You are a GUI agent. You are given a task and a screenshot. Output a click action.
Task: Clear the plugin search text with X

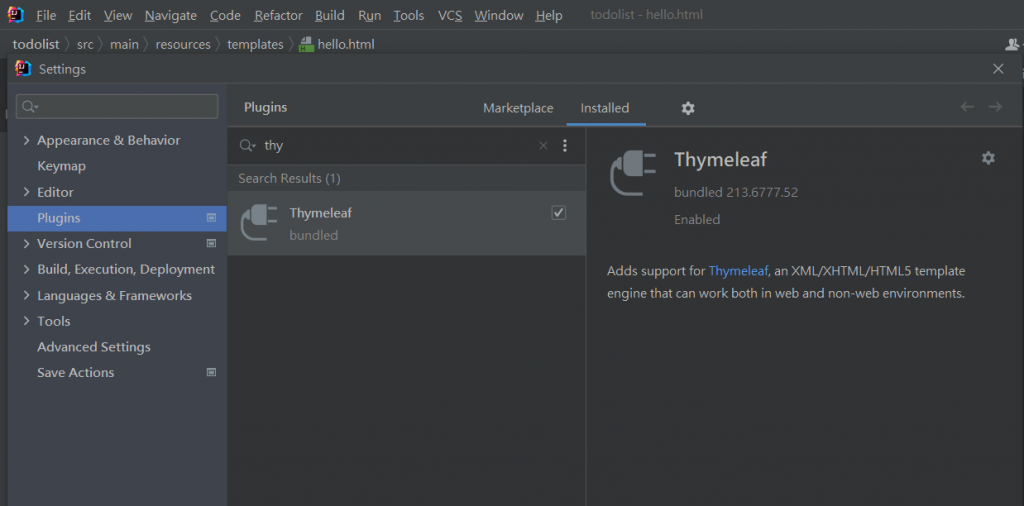tap(543, 146)
